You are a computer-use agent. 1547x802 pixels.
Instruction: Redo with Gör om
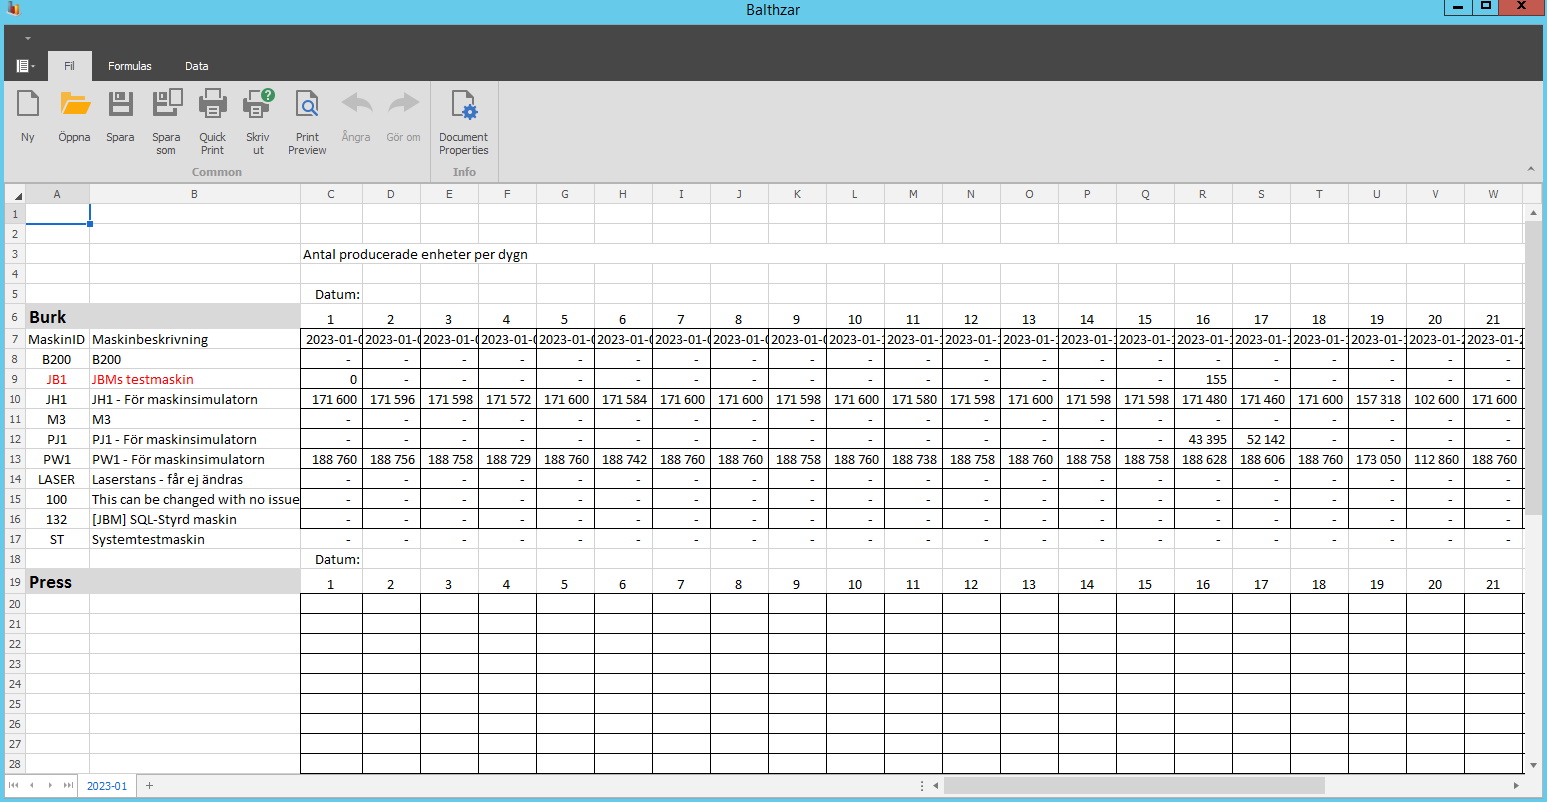(x=402, y=115)
